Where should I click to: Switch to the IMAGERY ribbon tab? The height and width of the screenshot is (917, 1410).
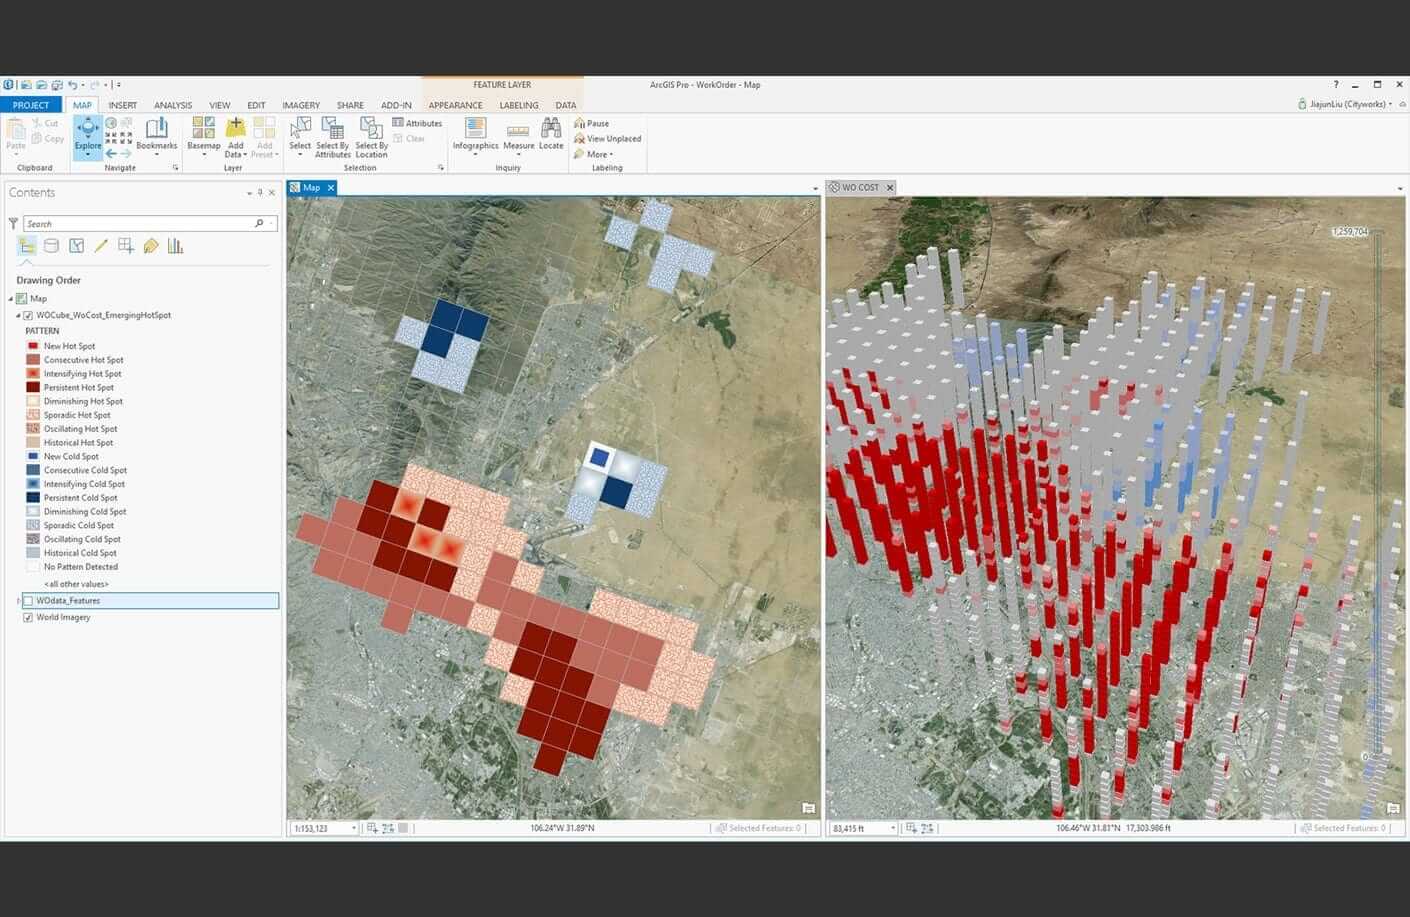tap(301, 105)
